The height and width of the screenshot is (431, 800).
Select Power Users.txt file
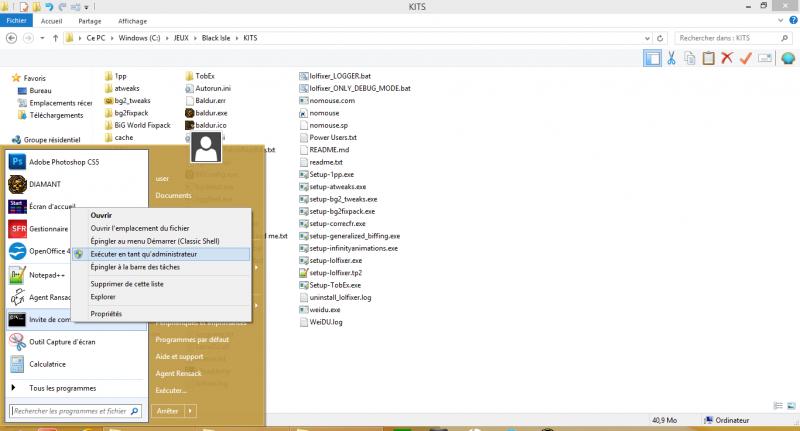[328, 138]
